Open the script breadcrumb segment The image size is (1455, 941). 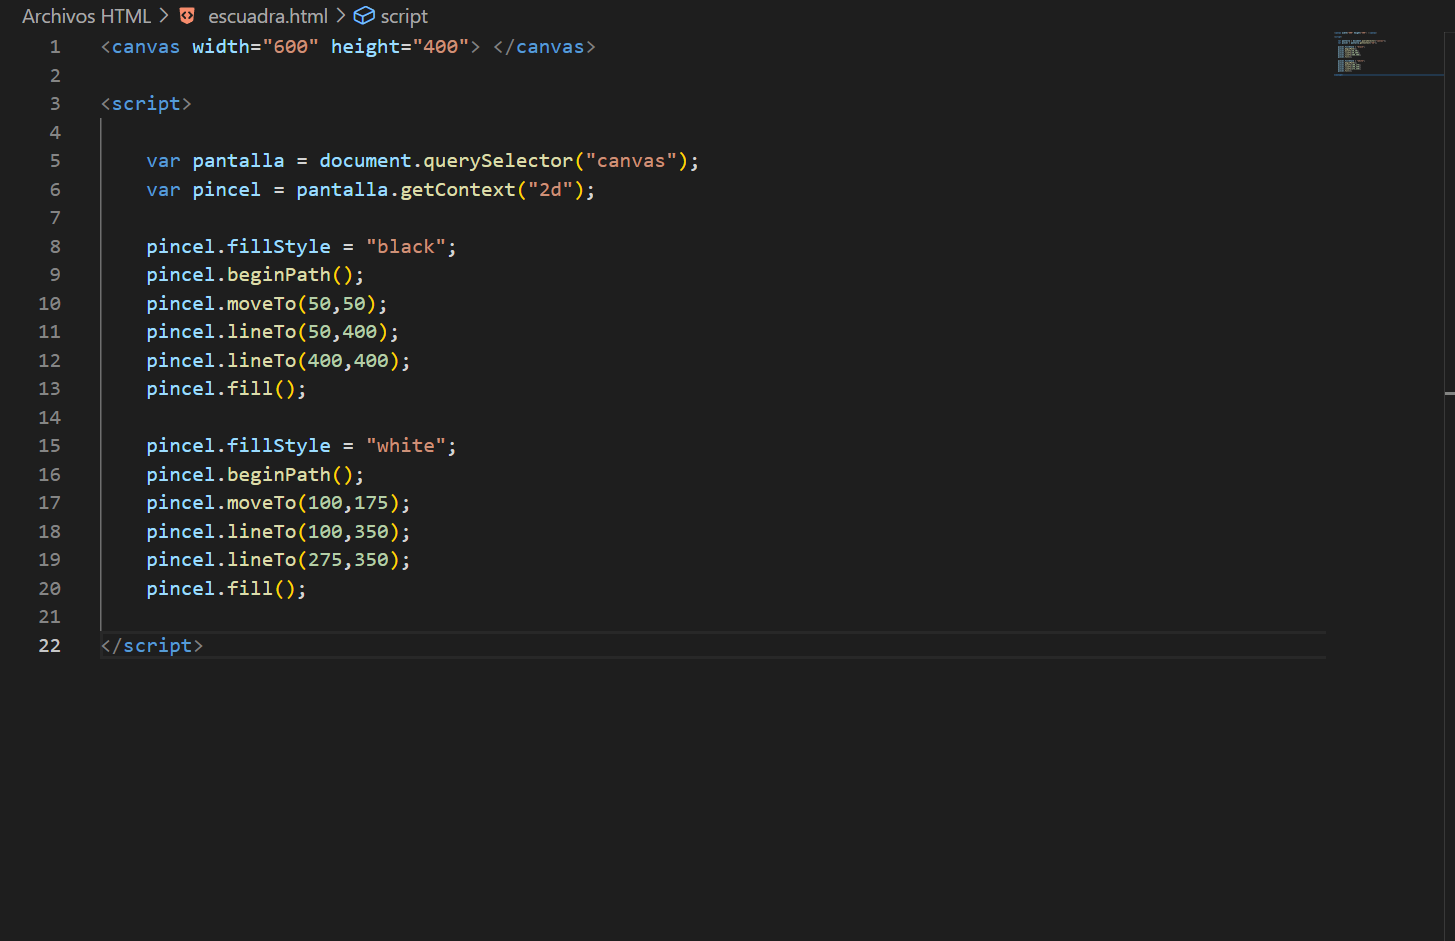click(404, 16)
